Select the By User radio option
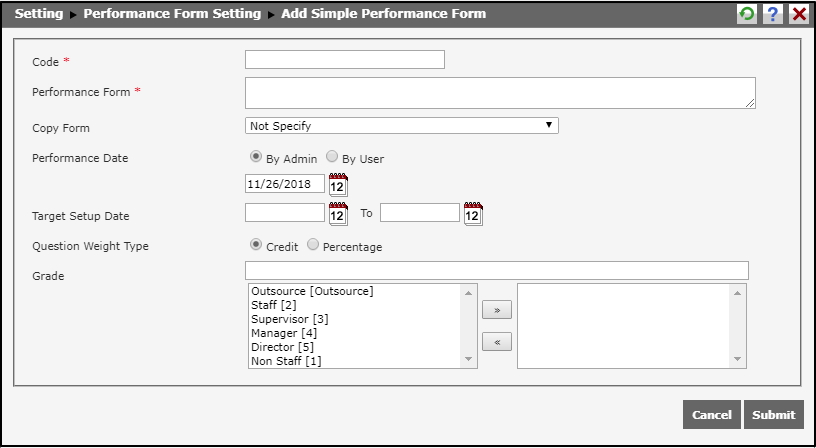The width and height of the screenshot is (816, 448). [x=332, y=157]
